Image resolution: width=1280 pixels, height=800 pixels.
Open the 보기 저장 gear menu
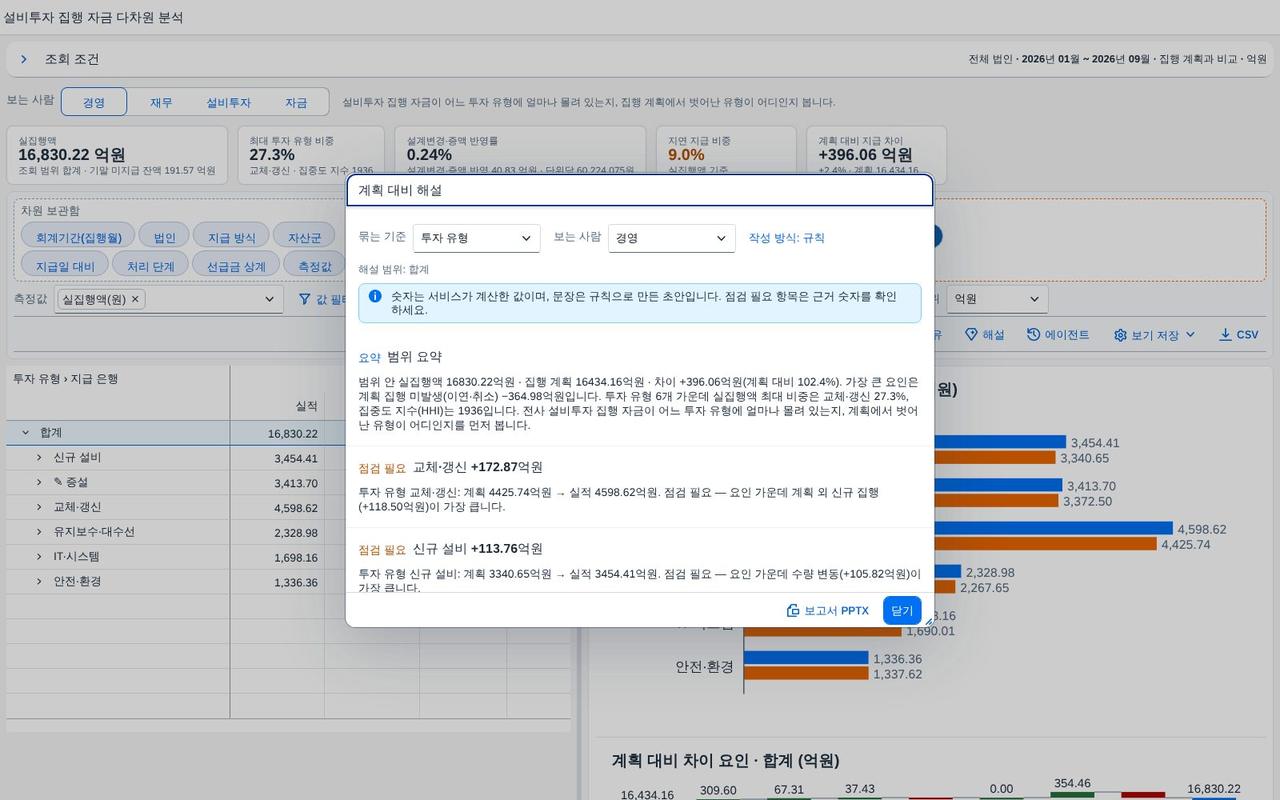tap(1154, 334)
